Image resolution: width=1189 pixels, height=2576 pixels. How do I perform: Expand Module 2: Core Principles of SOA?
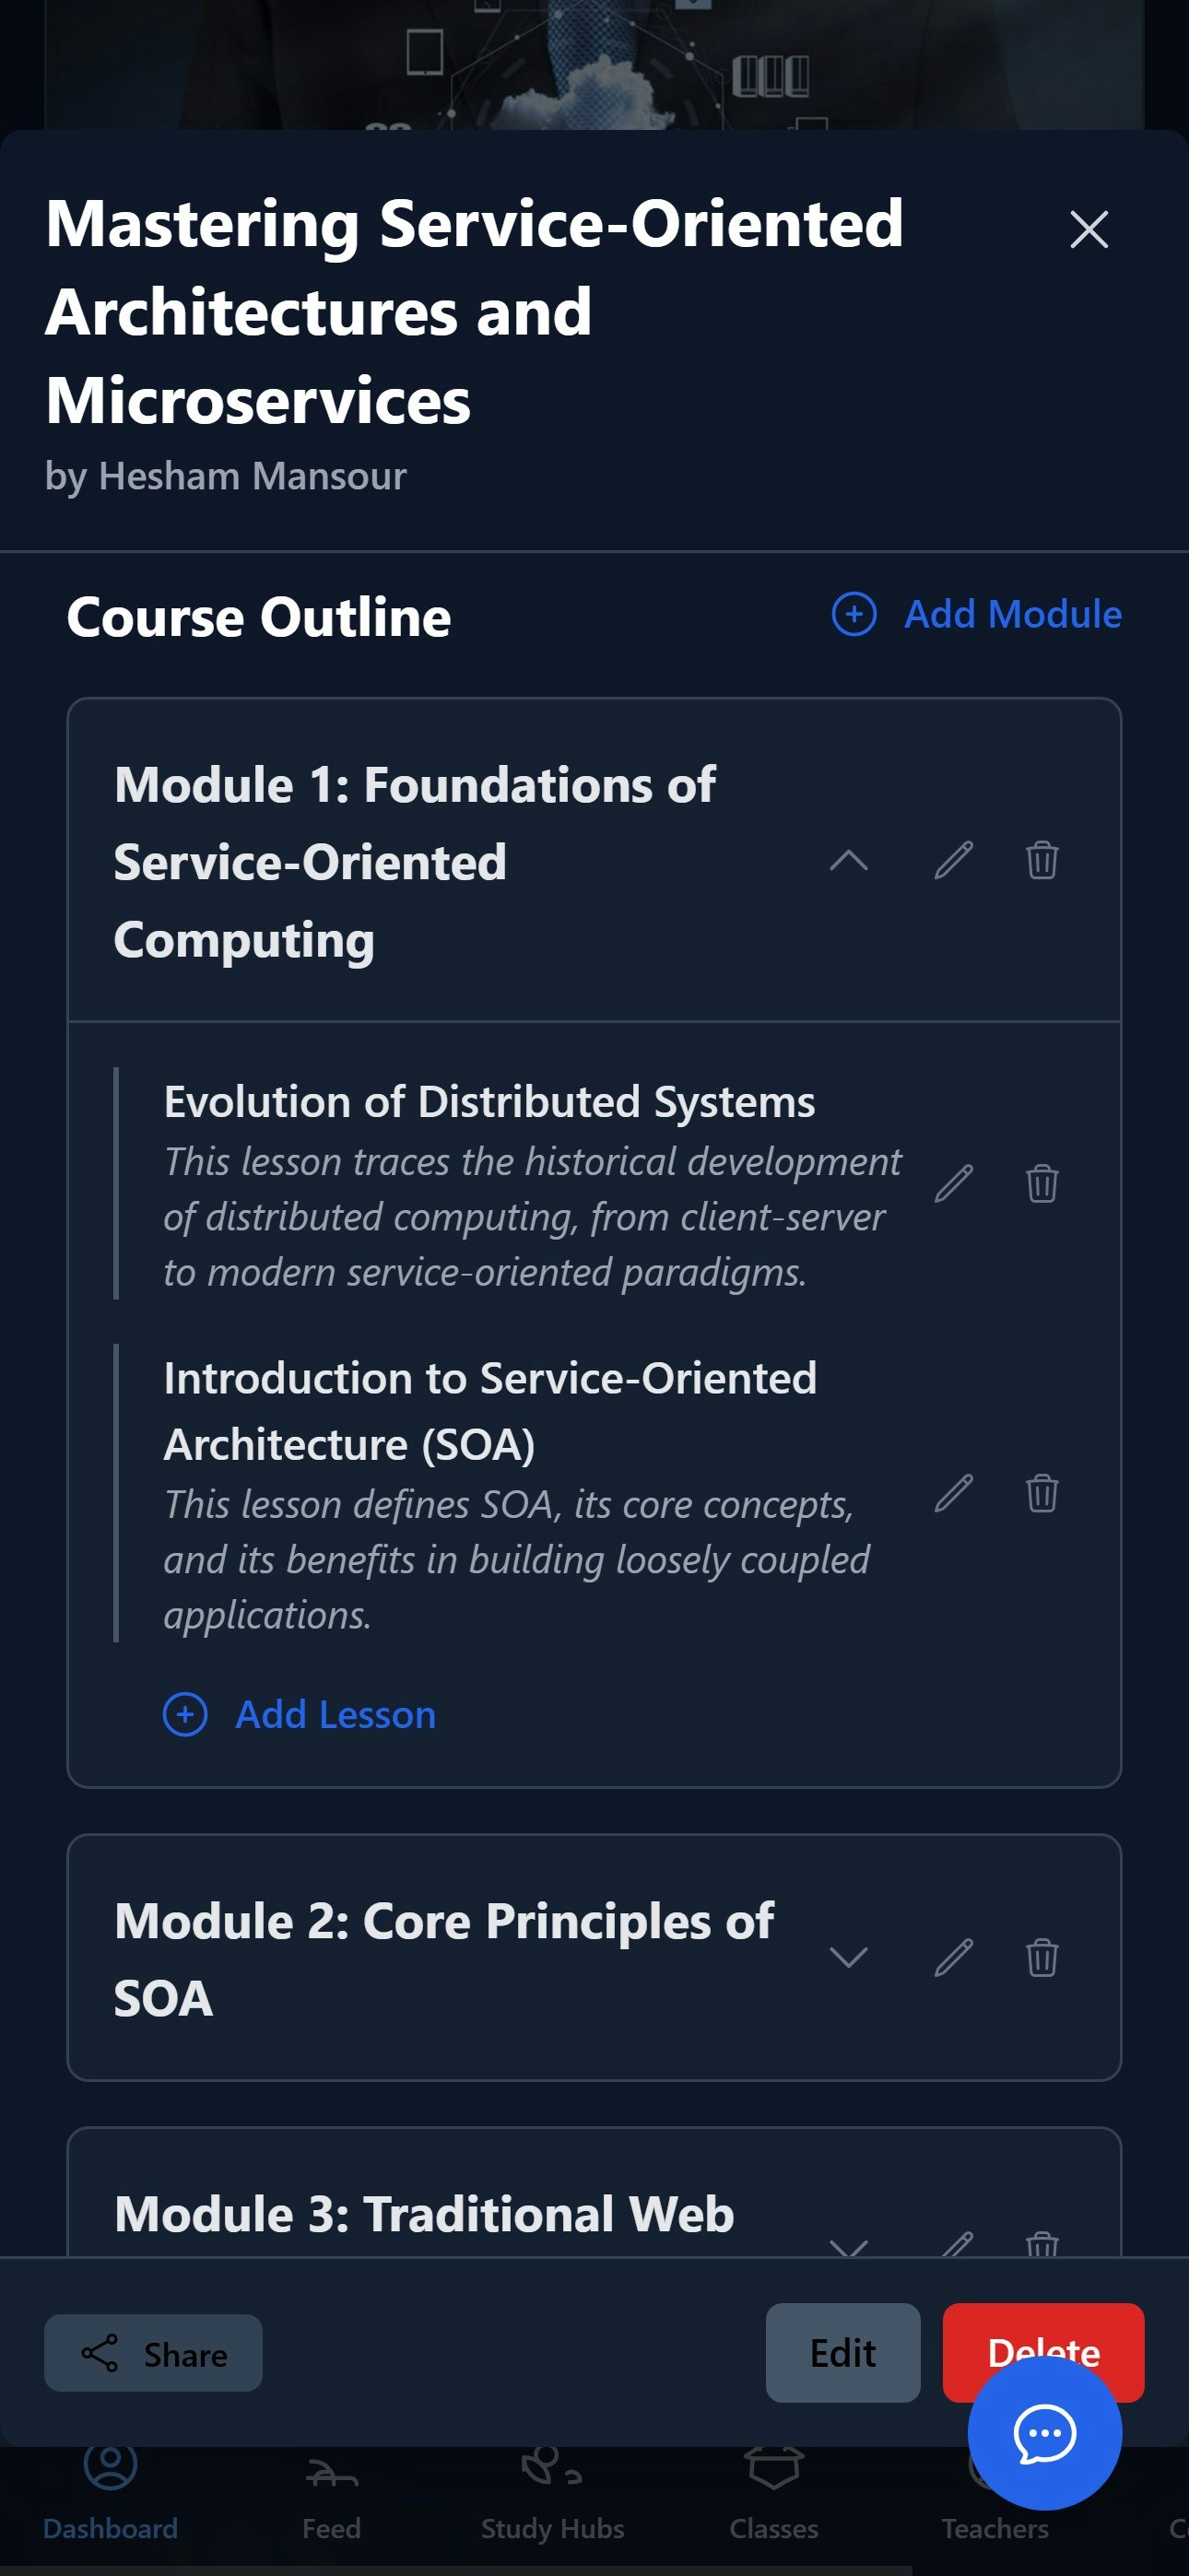point(848,1957)
